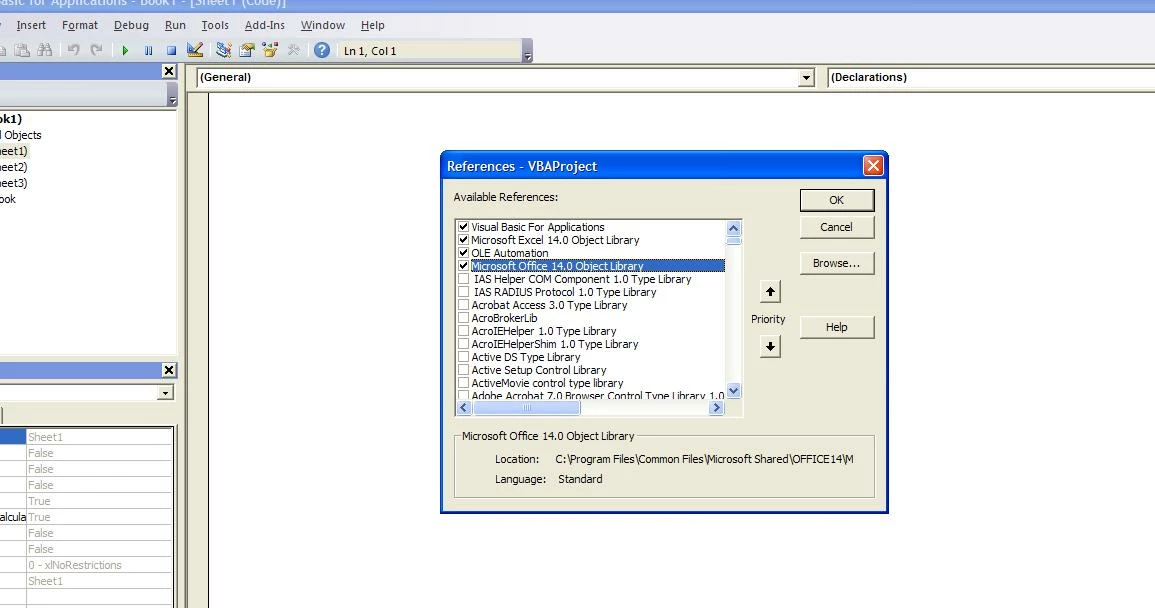Uncheck OLE Automation reference
The height and width of the screenshot is (608, 1155).
coord(463,253)
